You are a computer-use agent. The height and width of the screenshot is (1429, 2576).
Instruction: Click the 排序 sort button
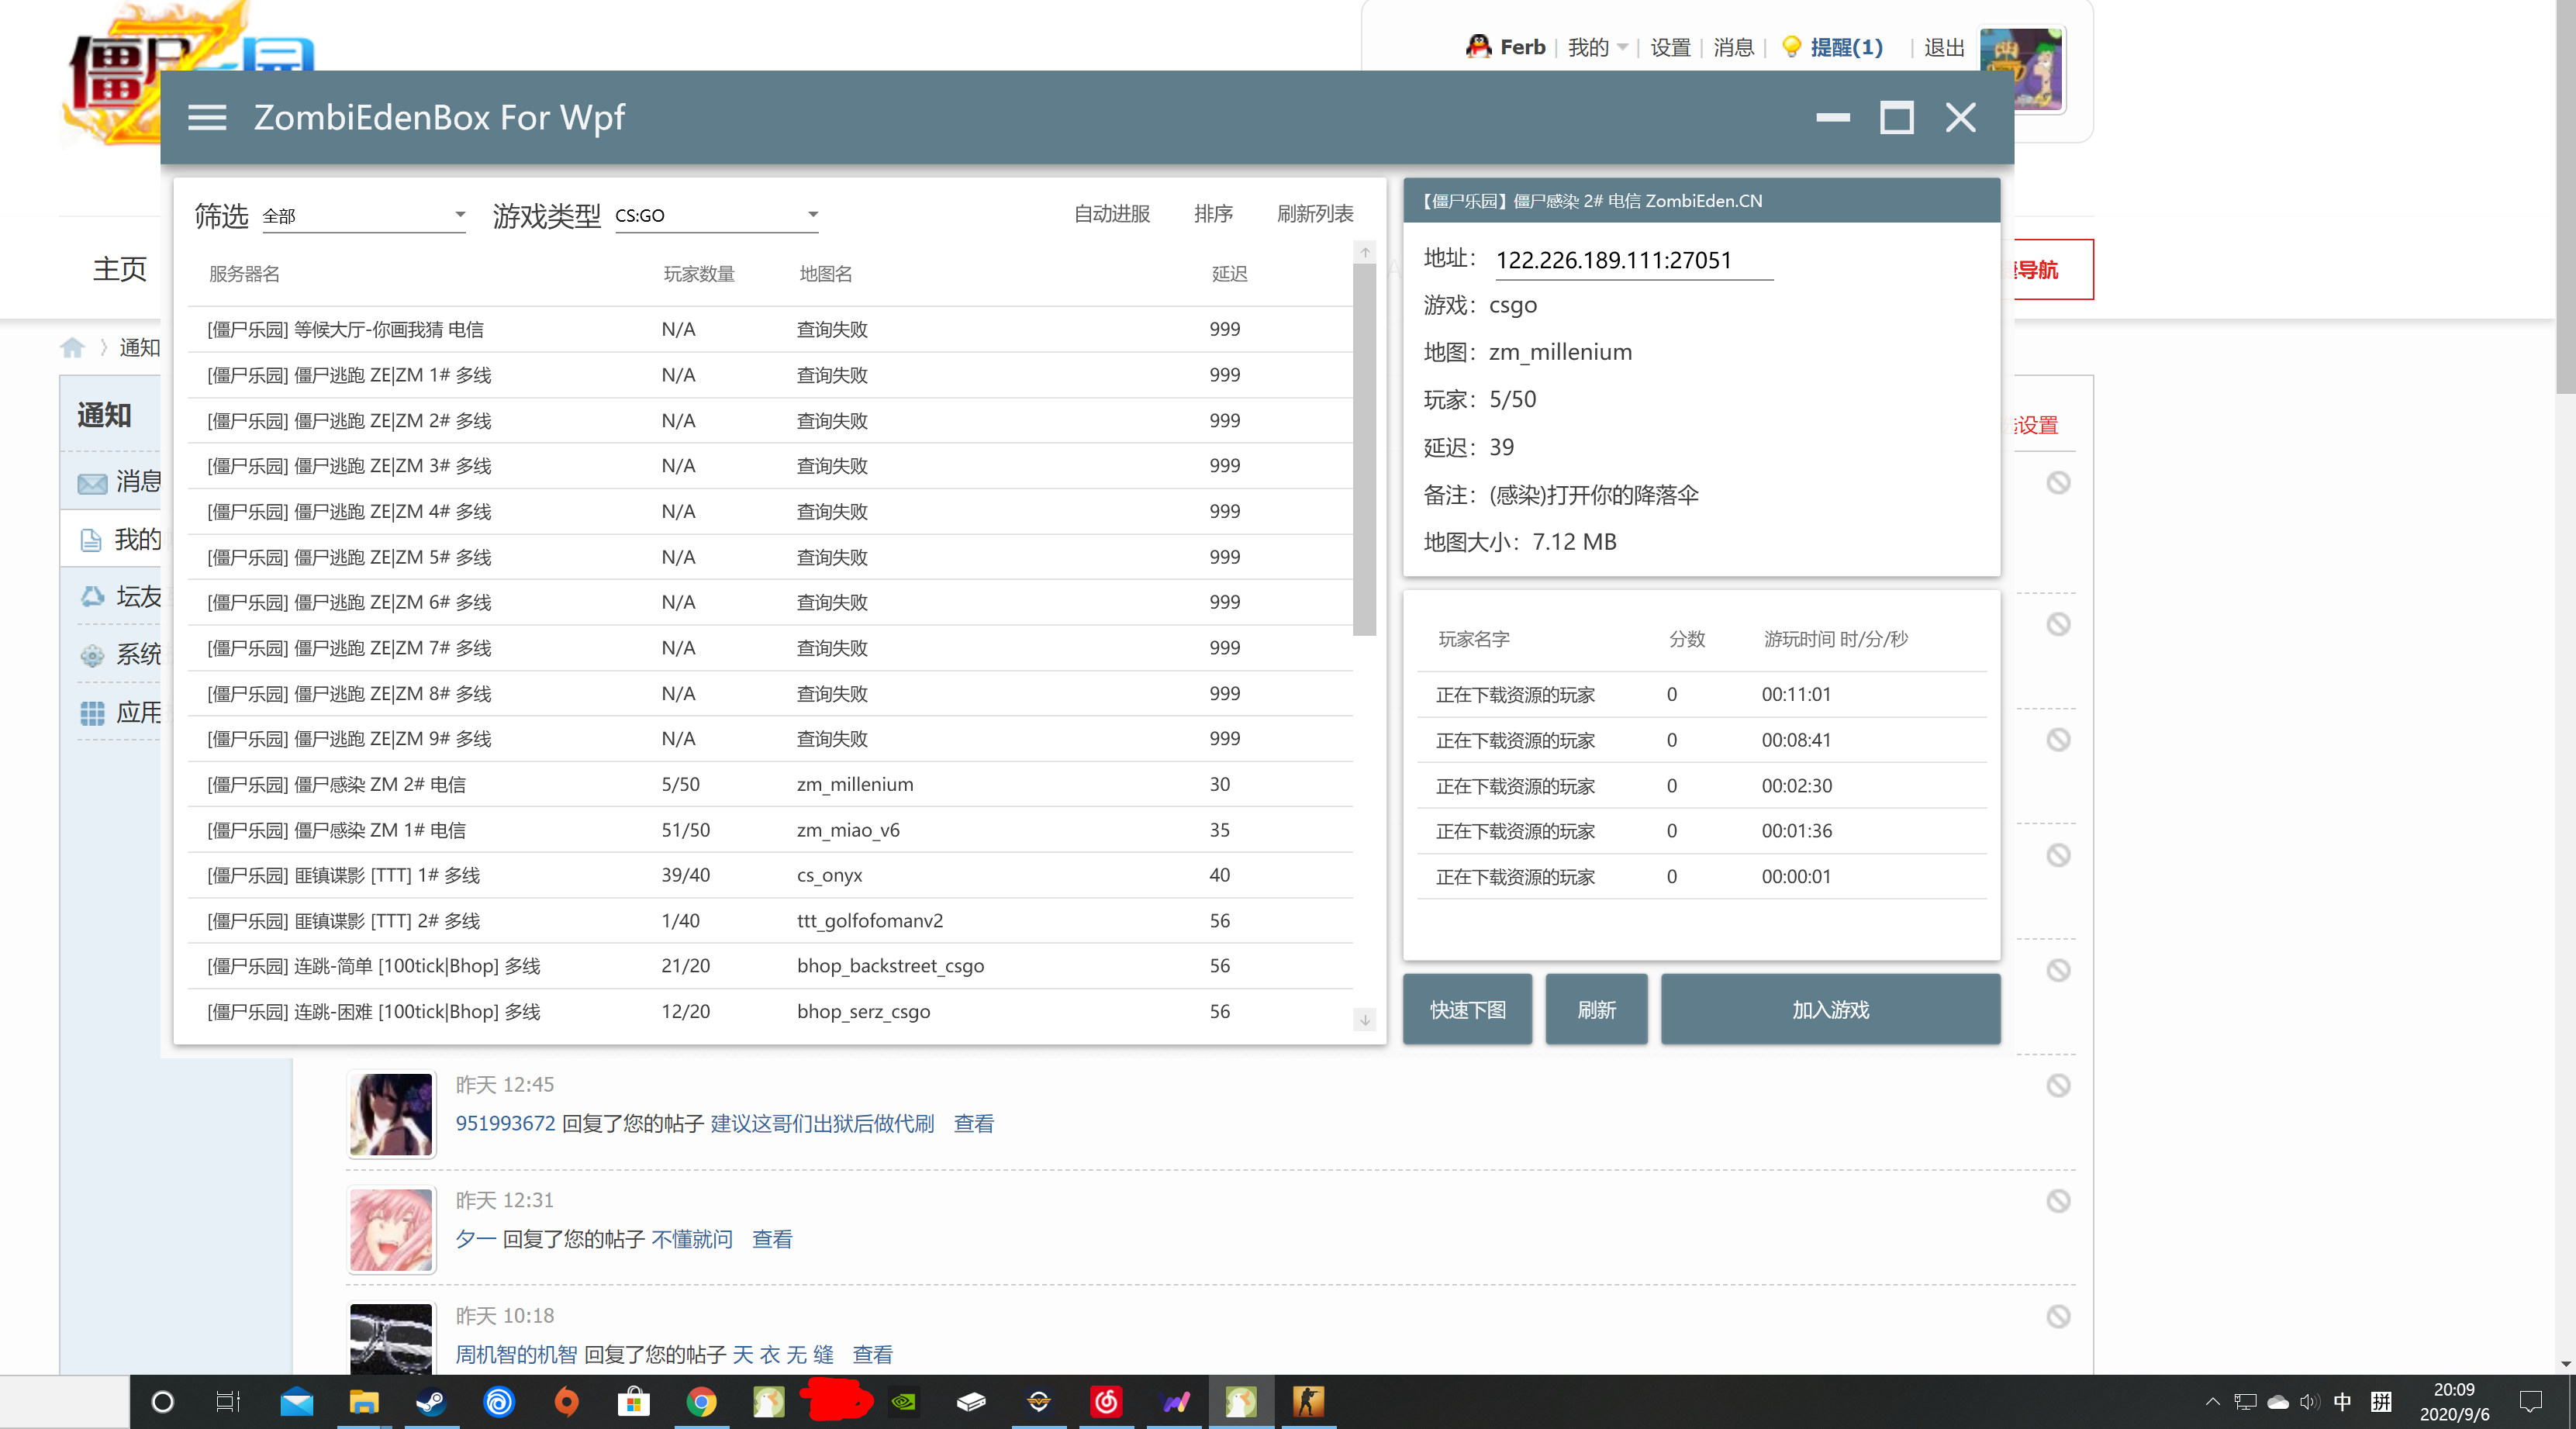click(1213, 214)
